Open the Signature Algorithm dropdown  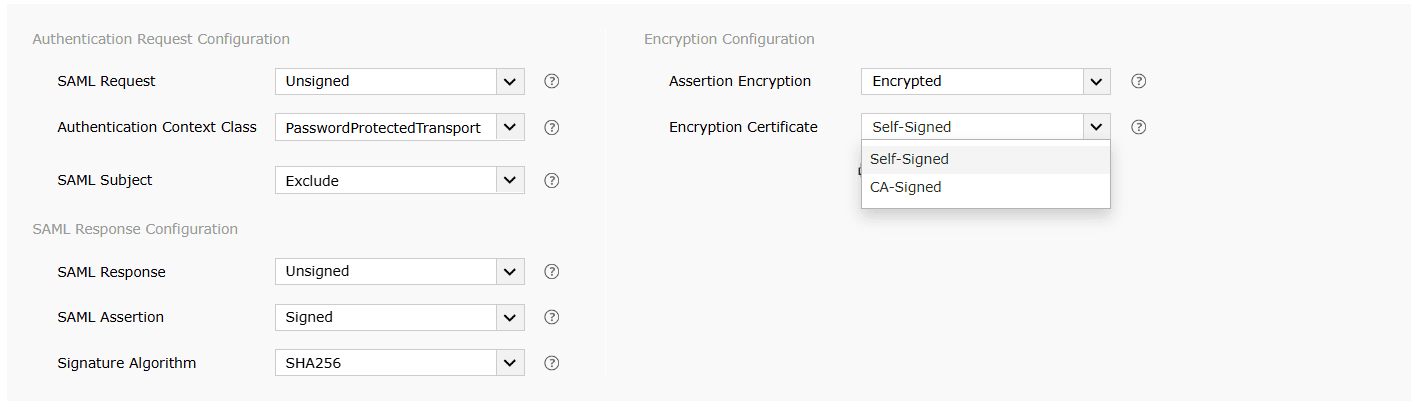pos(400,363)
